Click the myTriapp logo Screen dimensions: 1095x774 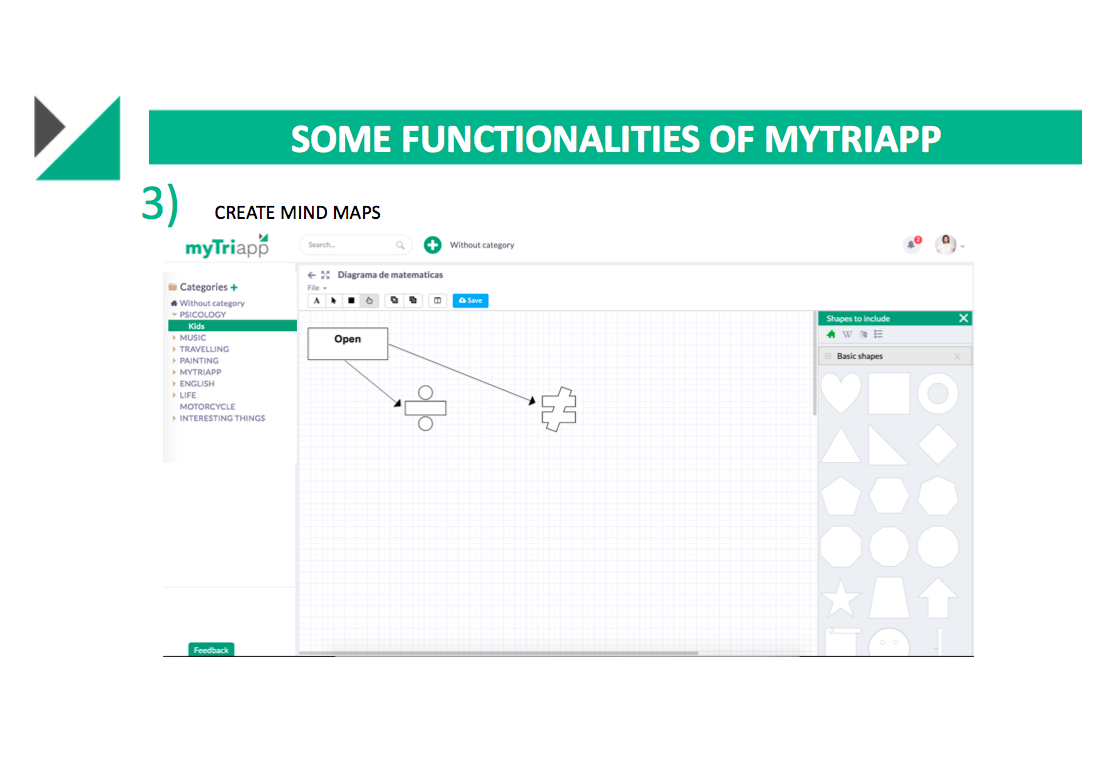227,247
